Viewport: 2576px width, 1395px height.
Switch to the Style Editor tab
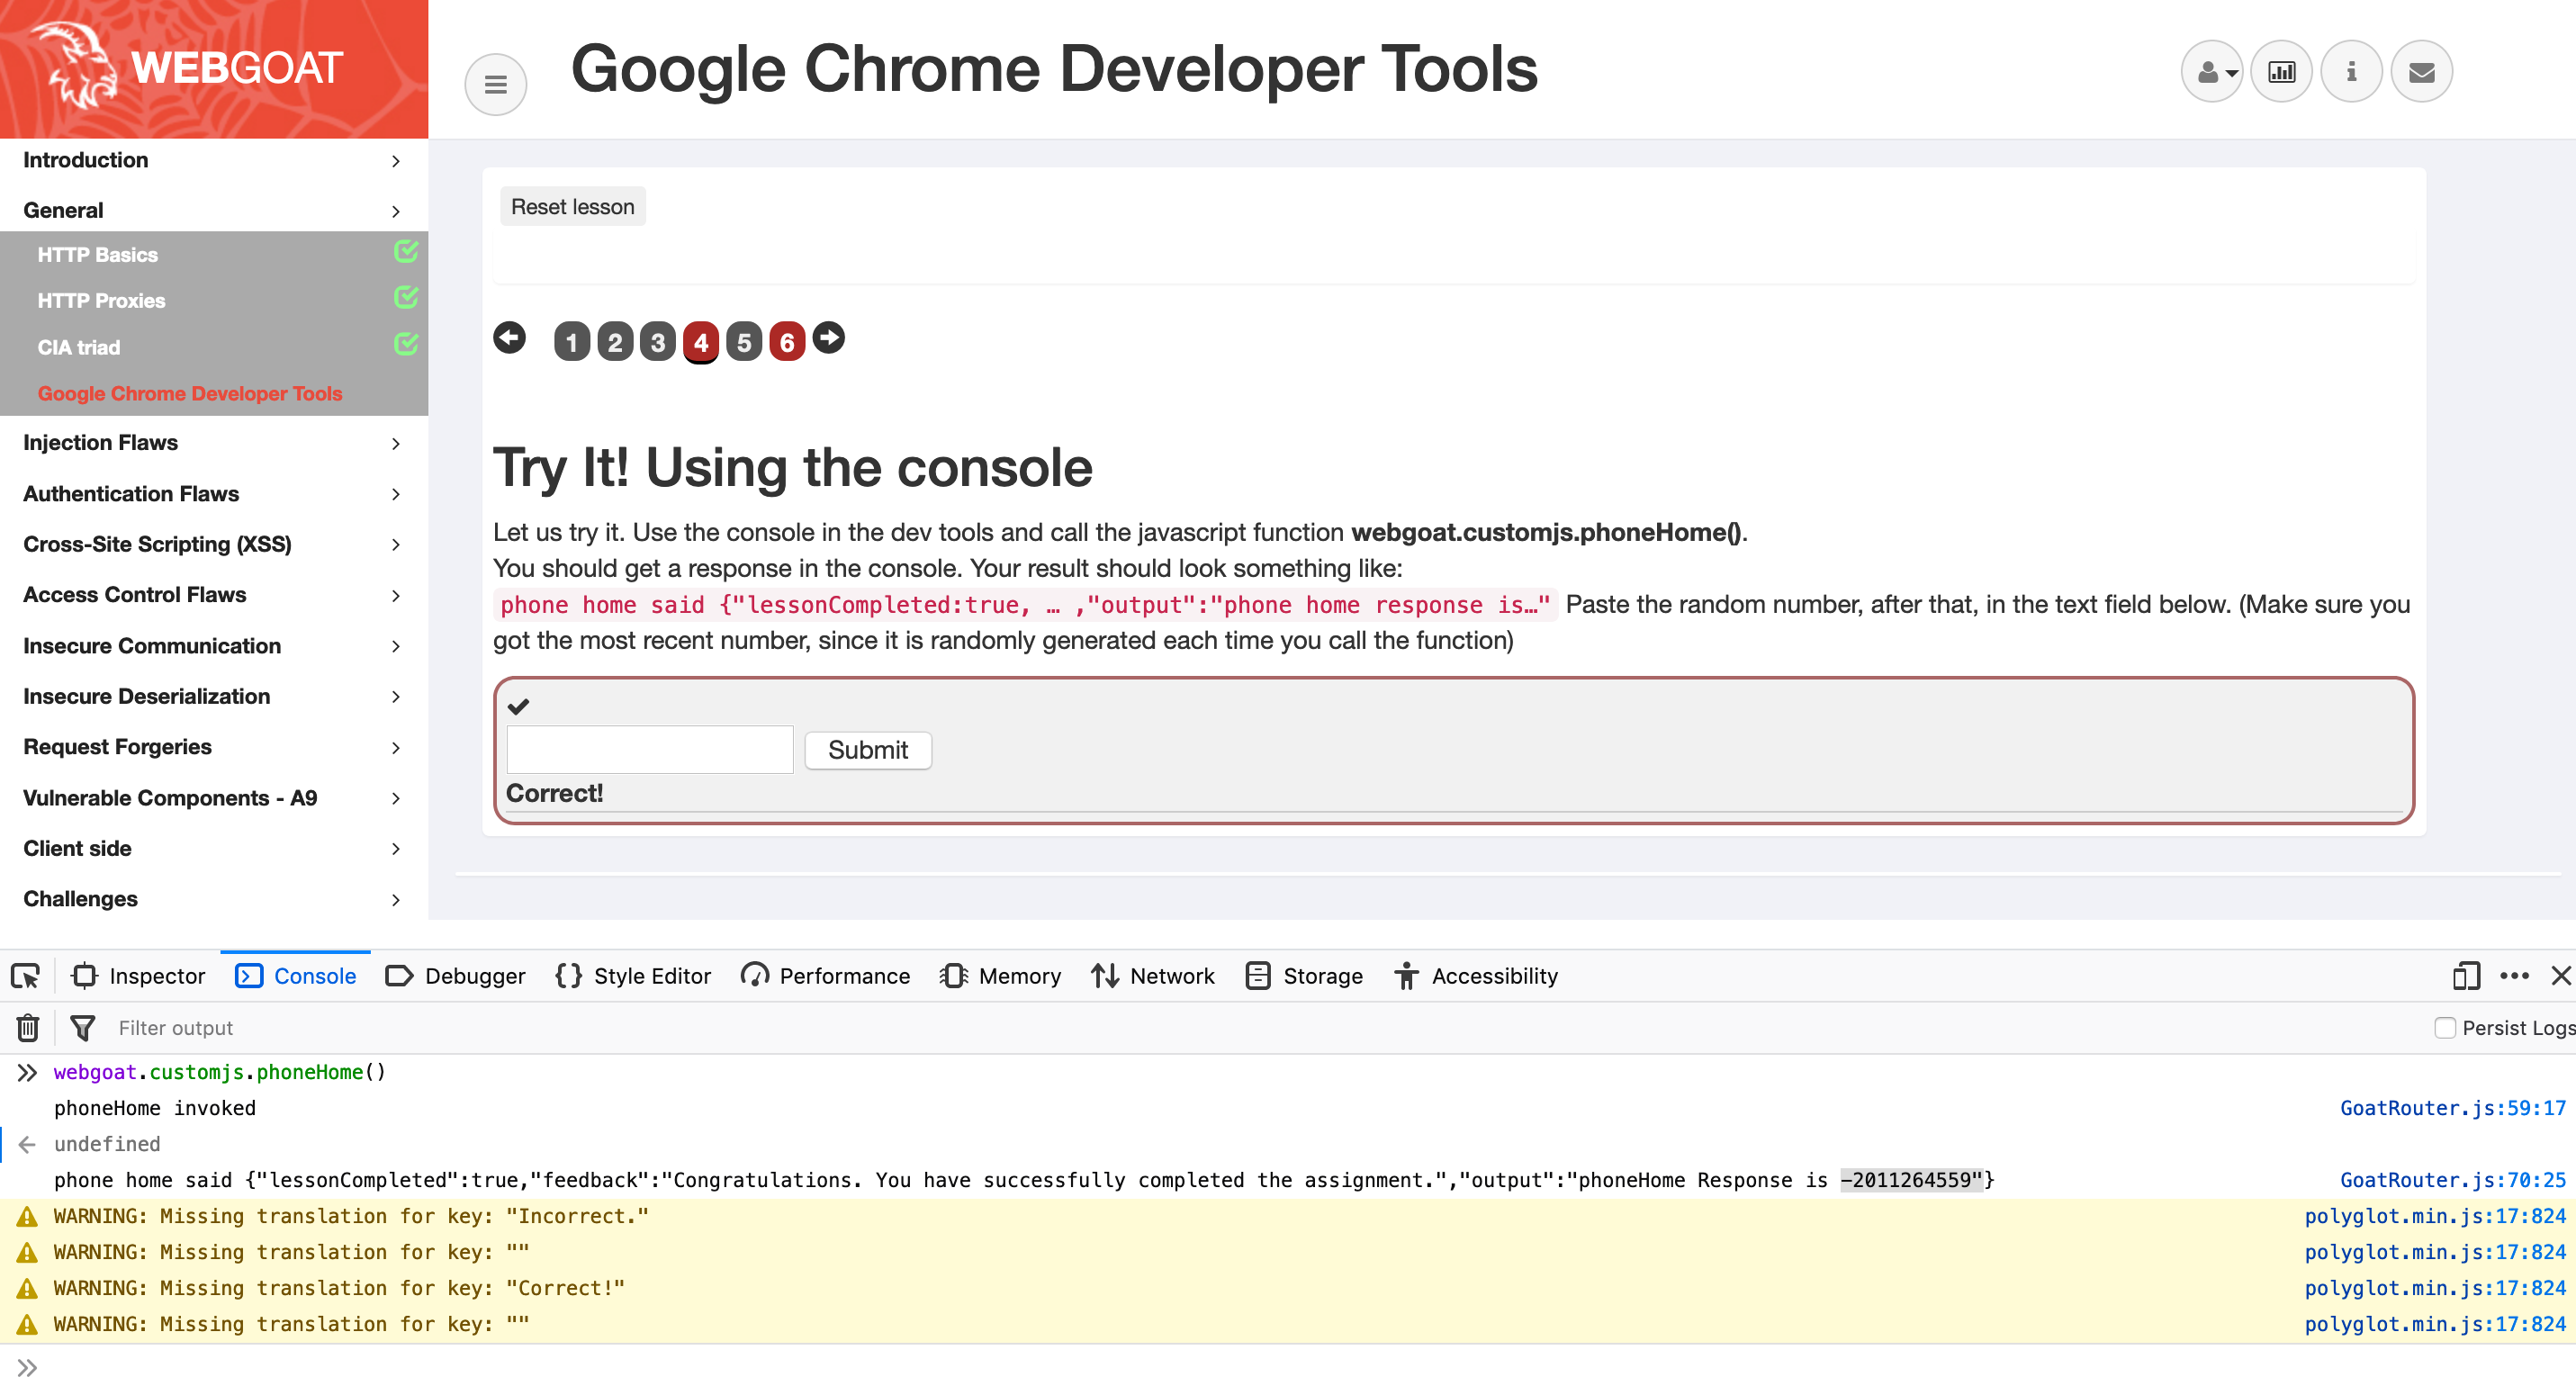633,976
